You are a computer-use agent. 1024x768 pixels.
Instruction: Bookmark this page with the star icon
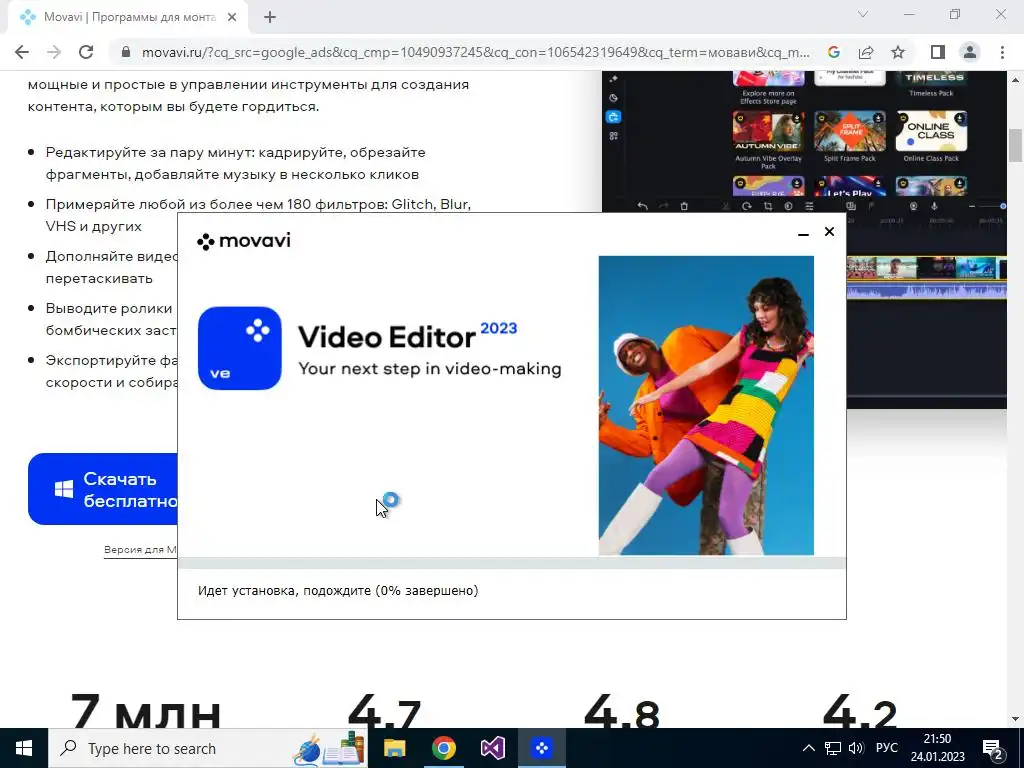(x=898, y=52)
